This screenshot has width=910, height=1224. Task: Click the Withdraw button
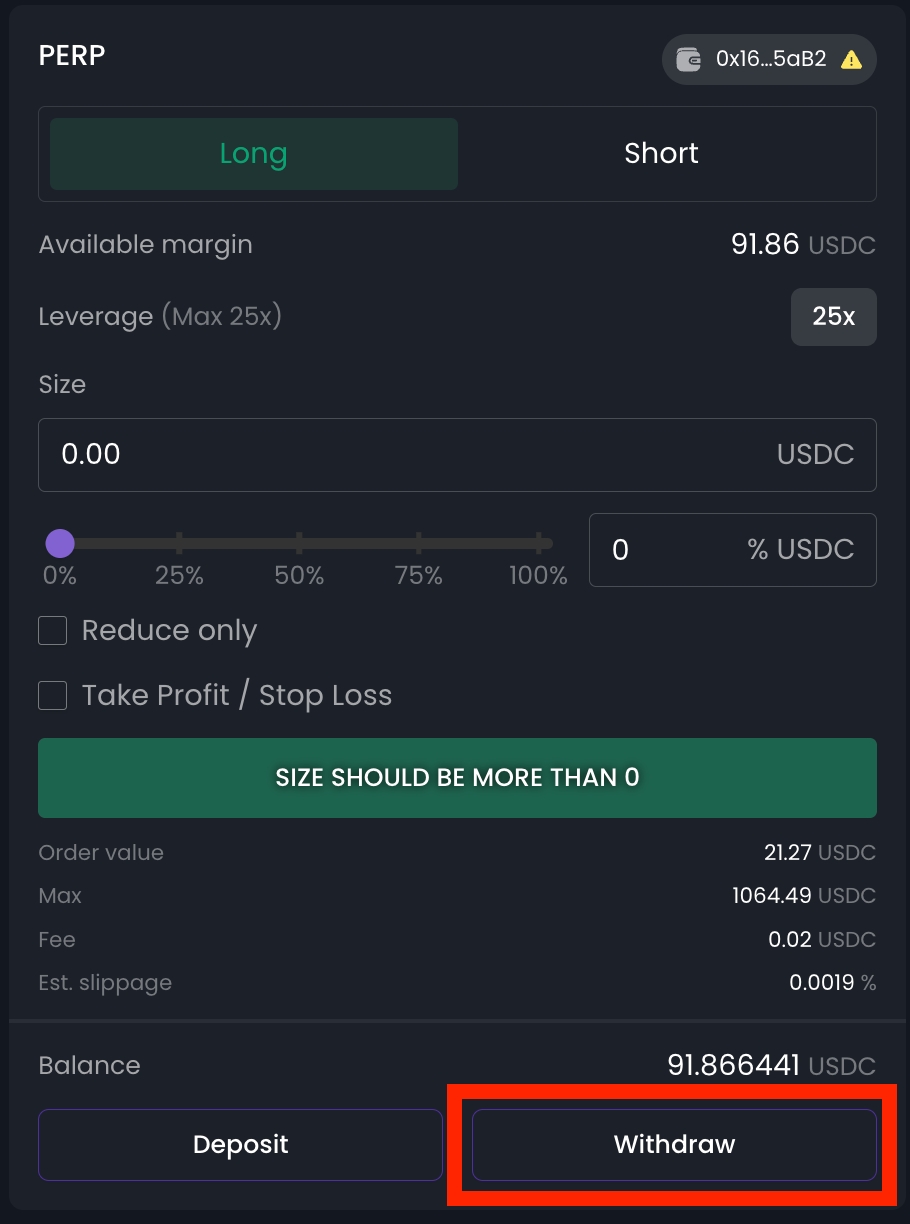coord(674,1144)
